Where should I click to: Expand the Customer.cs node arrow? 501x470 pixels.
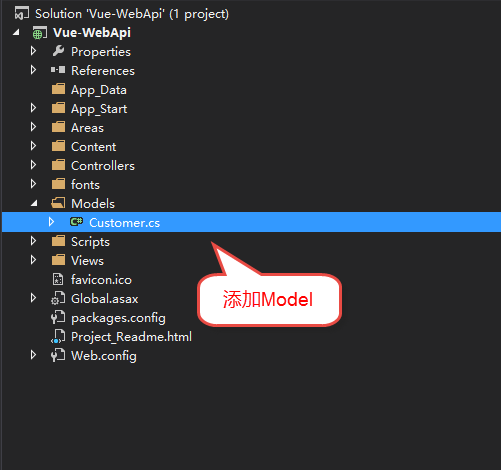pos(51,222)
